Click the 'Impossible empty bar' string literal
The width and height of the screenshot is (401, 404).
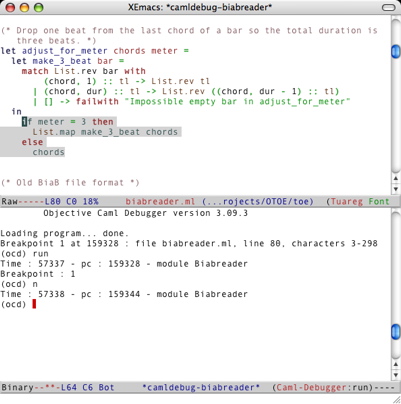coord(237,101)
